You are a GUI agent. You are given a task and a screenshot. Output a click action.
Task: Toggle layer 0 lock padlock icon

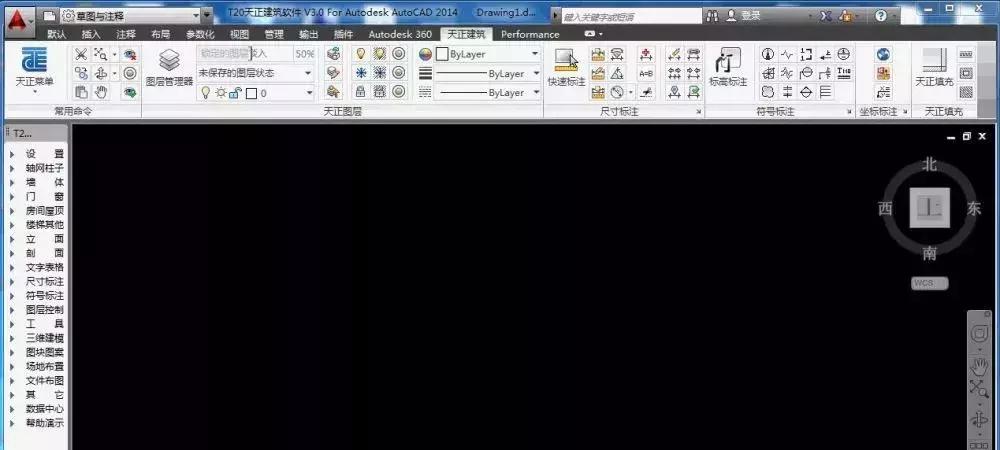(x=235, y=93)
